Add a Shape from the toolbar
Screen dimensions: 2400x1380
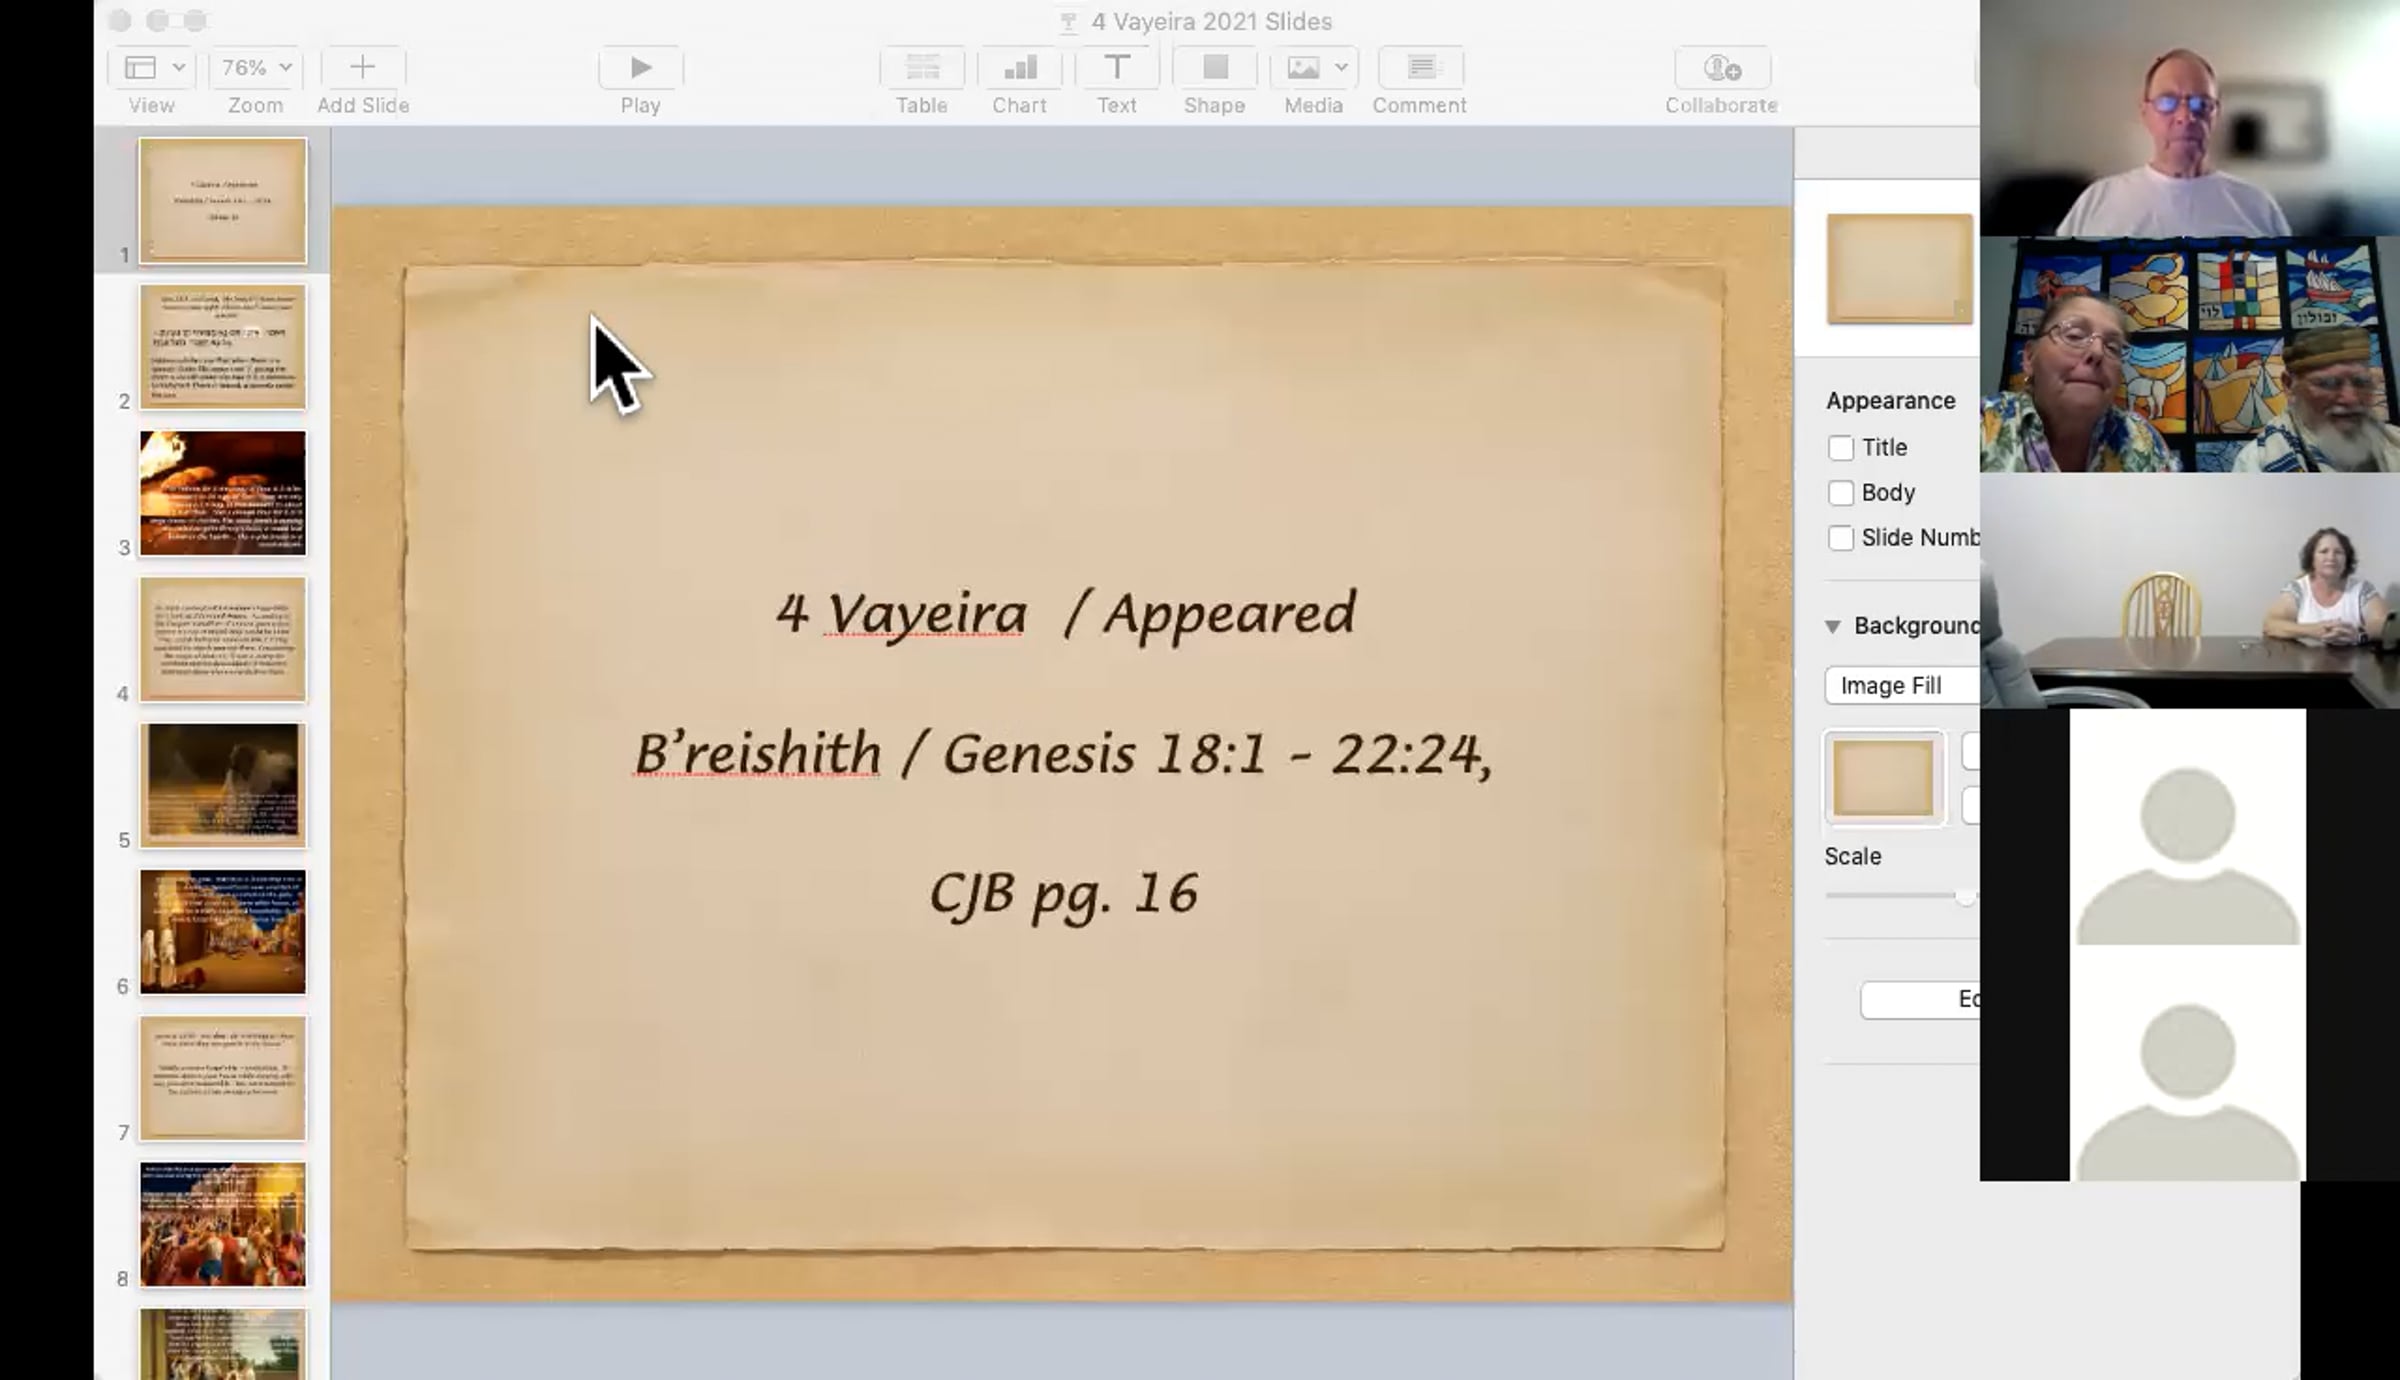point(1214,68)
